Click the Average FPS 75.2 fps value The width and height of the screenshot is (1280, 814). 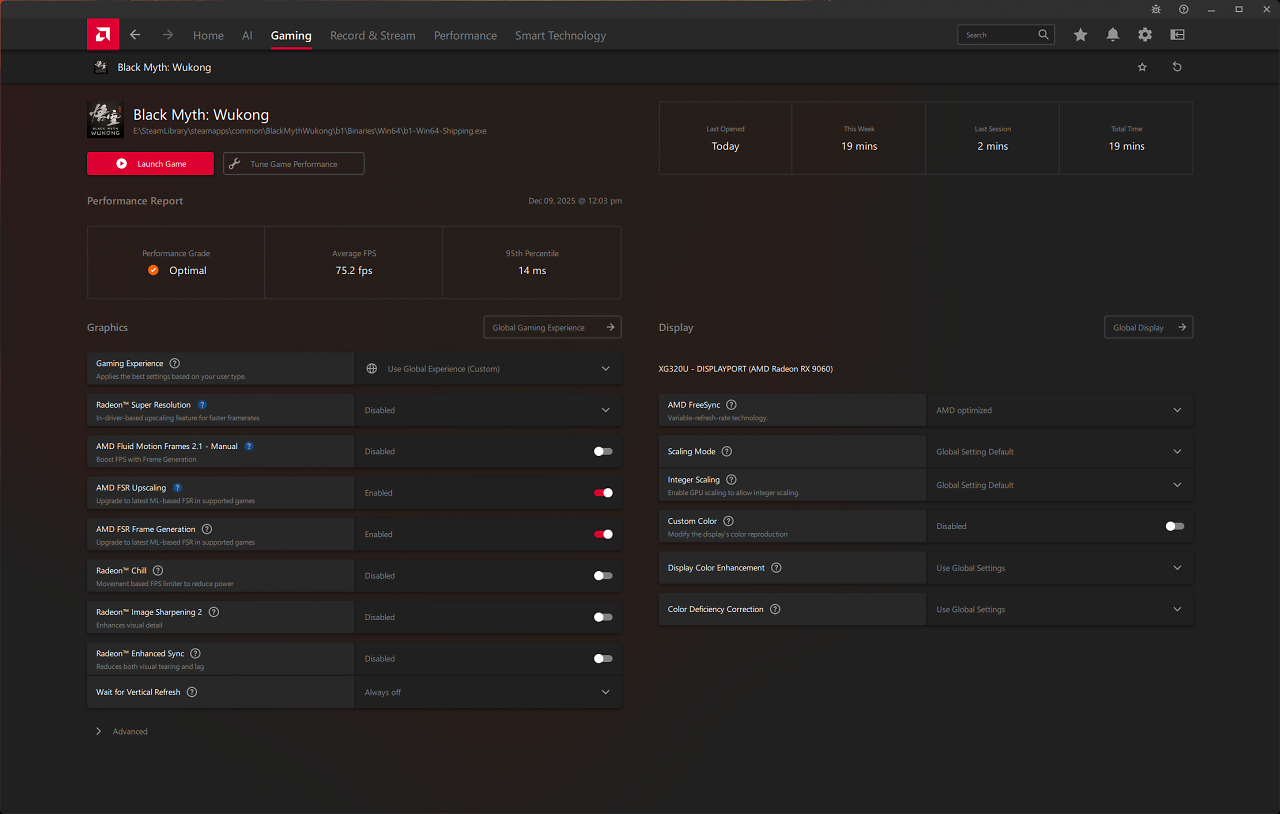(354, 271)
